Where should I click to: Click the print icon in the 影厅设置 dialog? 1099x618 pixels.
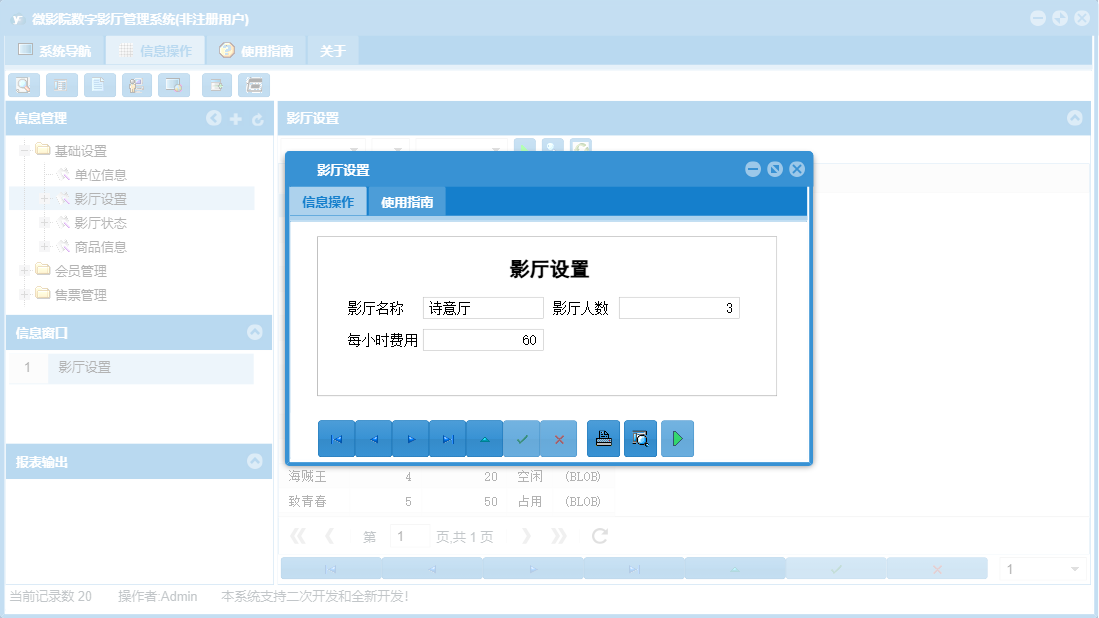pos(603,438)
